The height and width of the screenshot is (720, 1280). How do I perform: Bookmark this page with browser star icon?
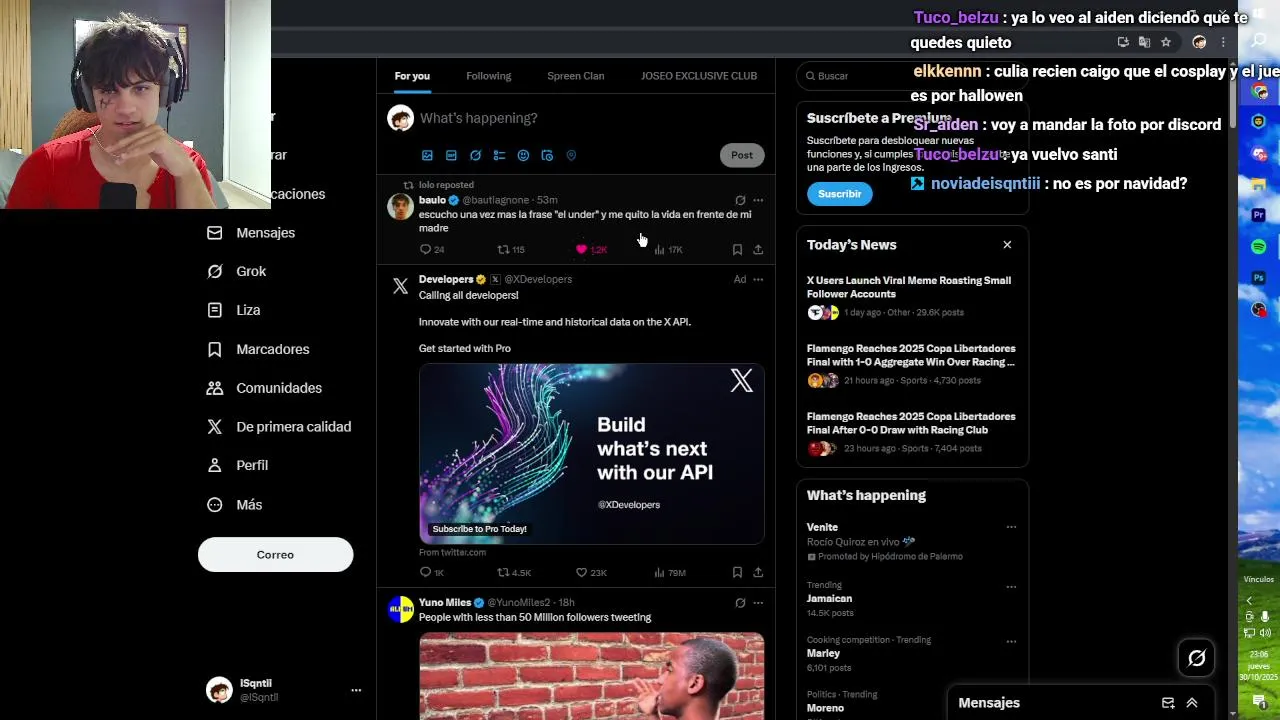[x=1166, y=42]
